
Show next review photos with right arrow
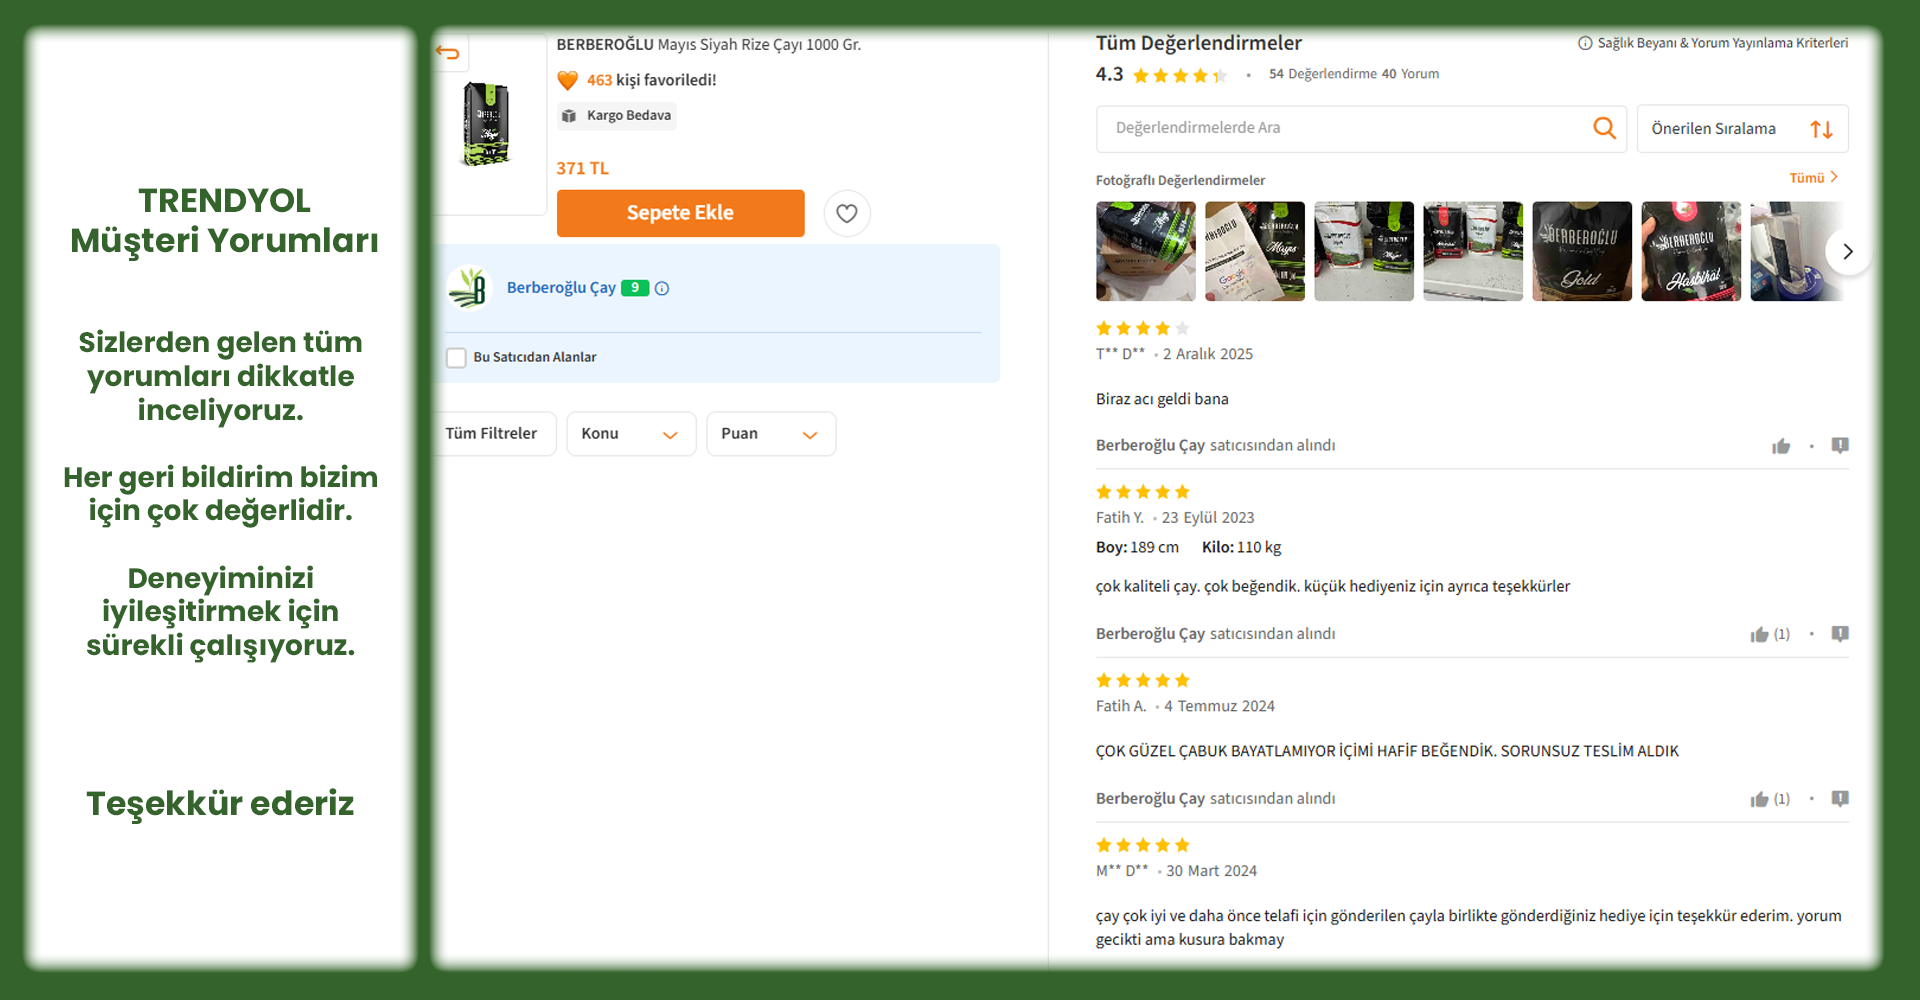[x=1848, y=251]
